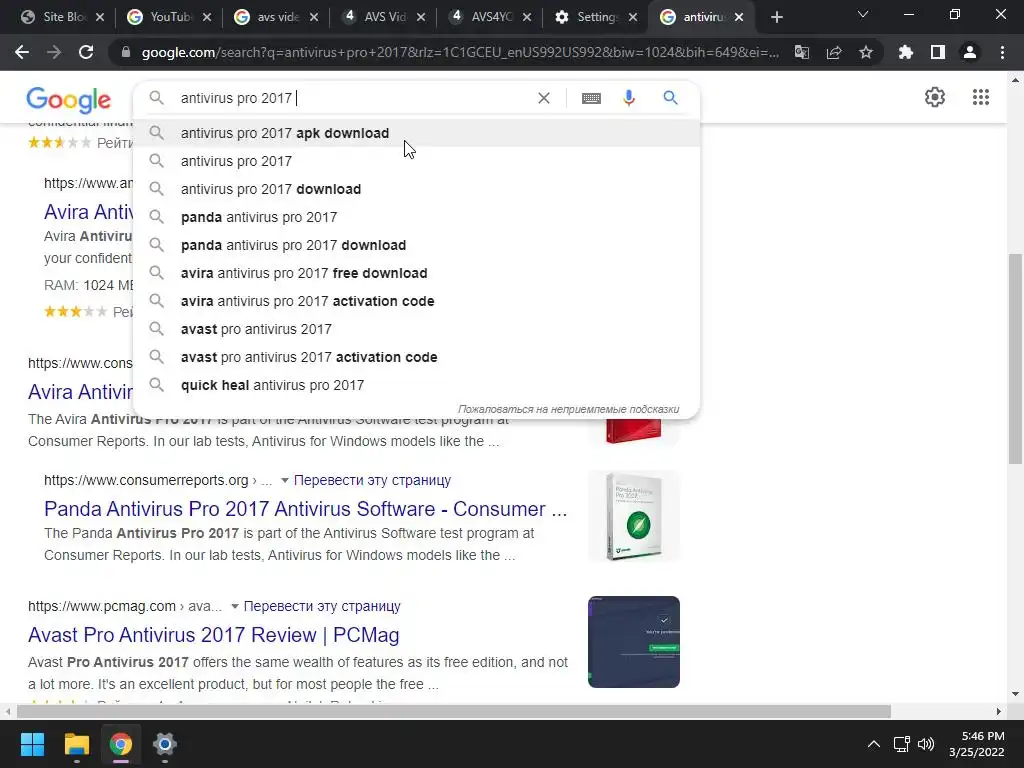Open the clock showing 5:46 PM
This screenshot has width=1024, height=768.
[977, 744]
